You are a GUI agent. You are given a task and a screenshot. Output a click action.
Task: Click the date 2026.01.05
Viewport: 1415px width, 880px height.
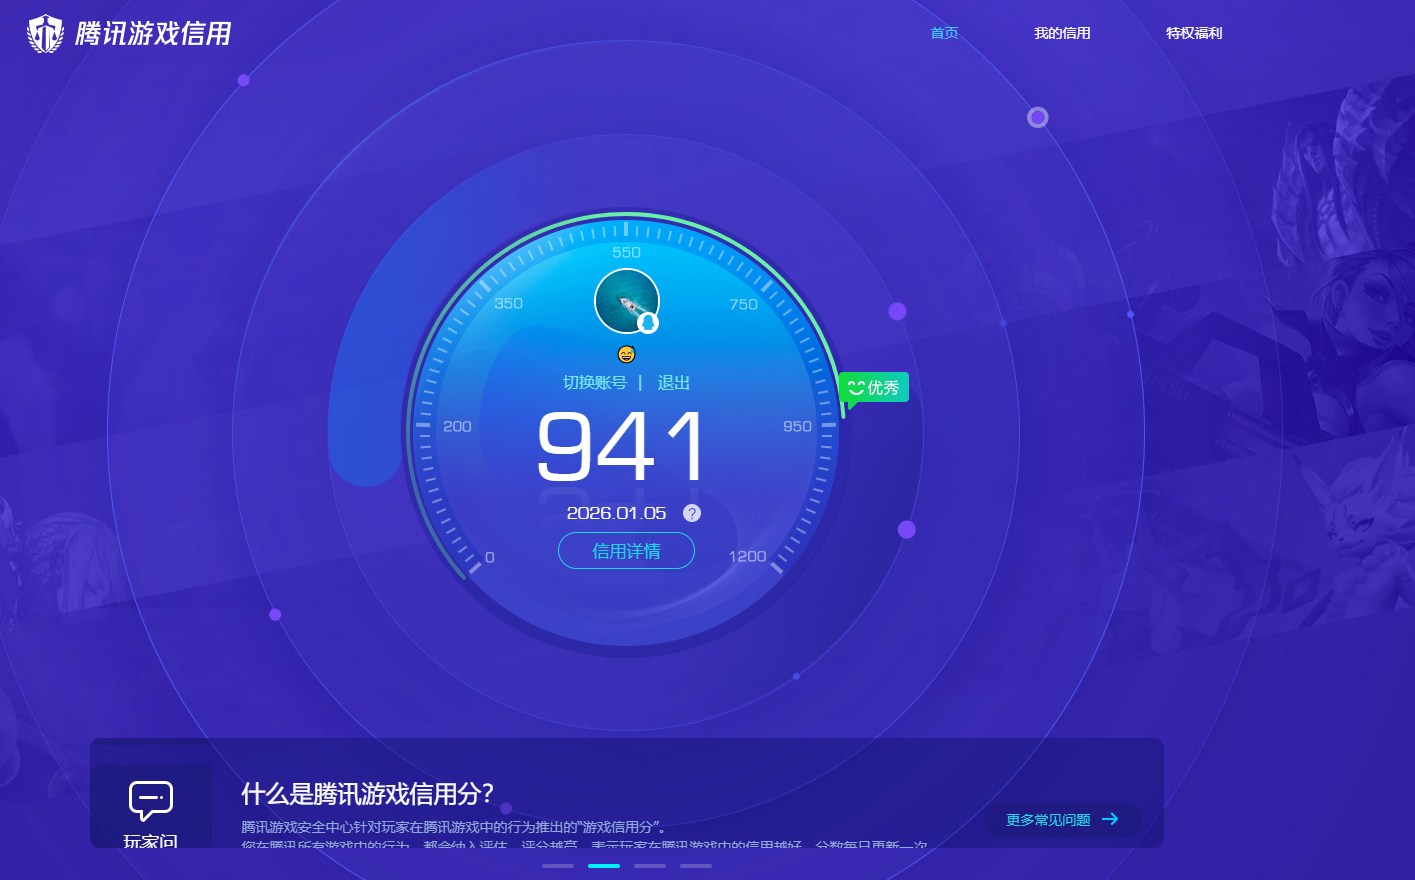(616, 513)
